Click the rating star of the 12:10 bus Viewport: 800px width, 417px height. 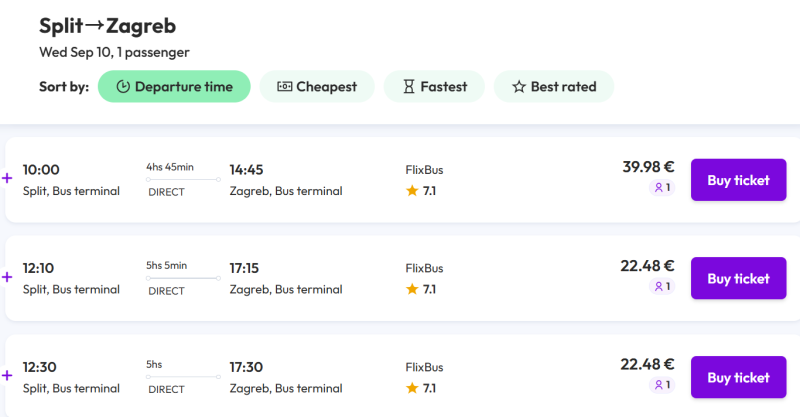(412, 289)
